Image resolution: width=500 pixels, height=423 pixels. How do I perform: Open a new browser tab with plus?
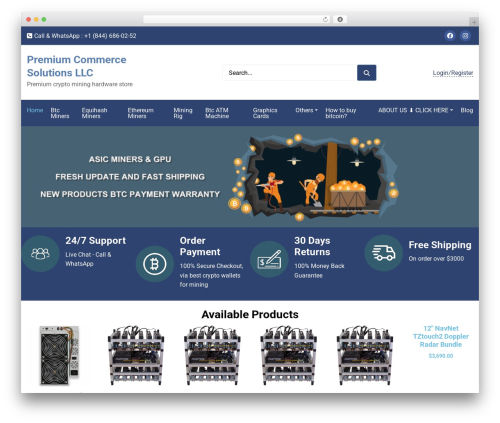point(474,22)
